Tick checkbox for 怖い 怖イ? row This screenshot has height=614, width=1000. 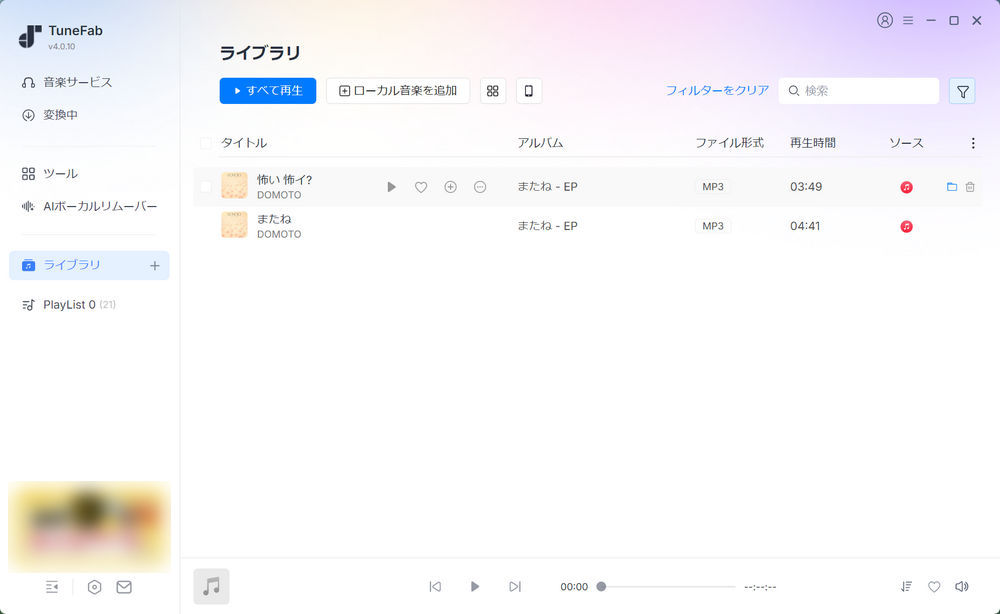(x=205, y=187)
